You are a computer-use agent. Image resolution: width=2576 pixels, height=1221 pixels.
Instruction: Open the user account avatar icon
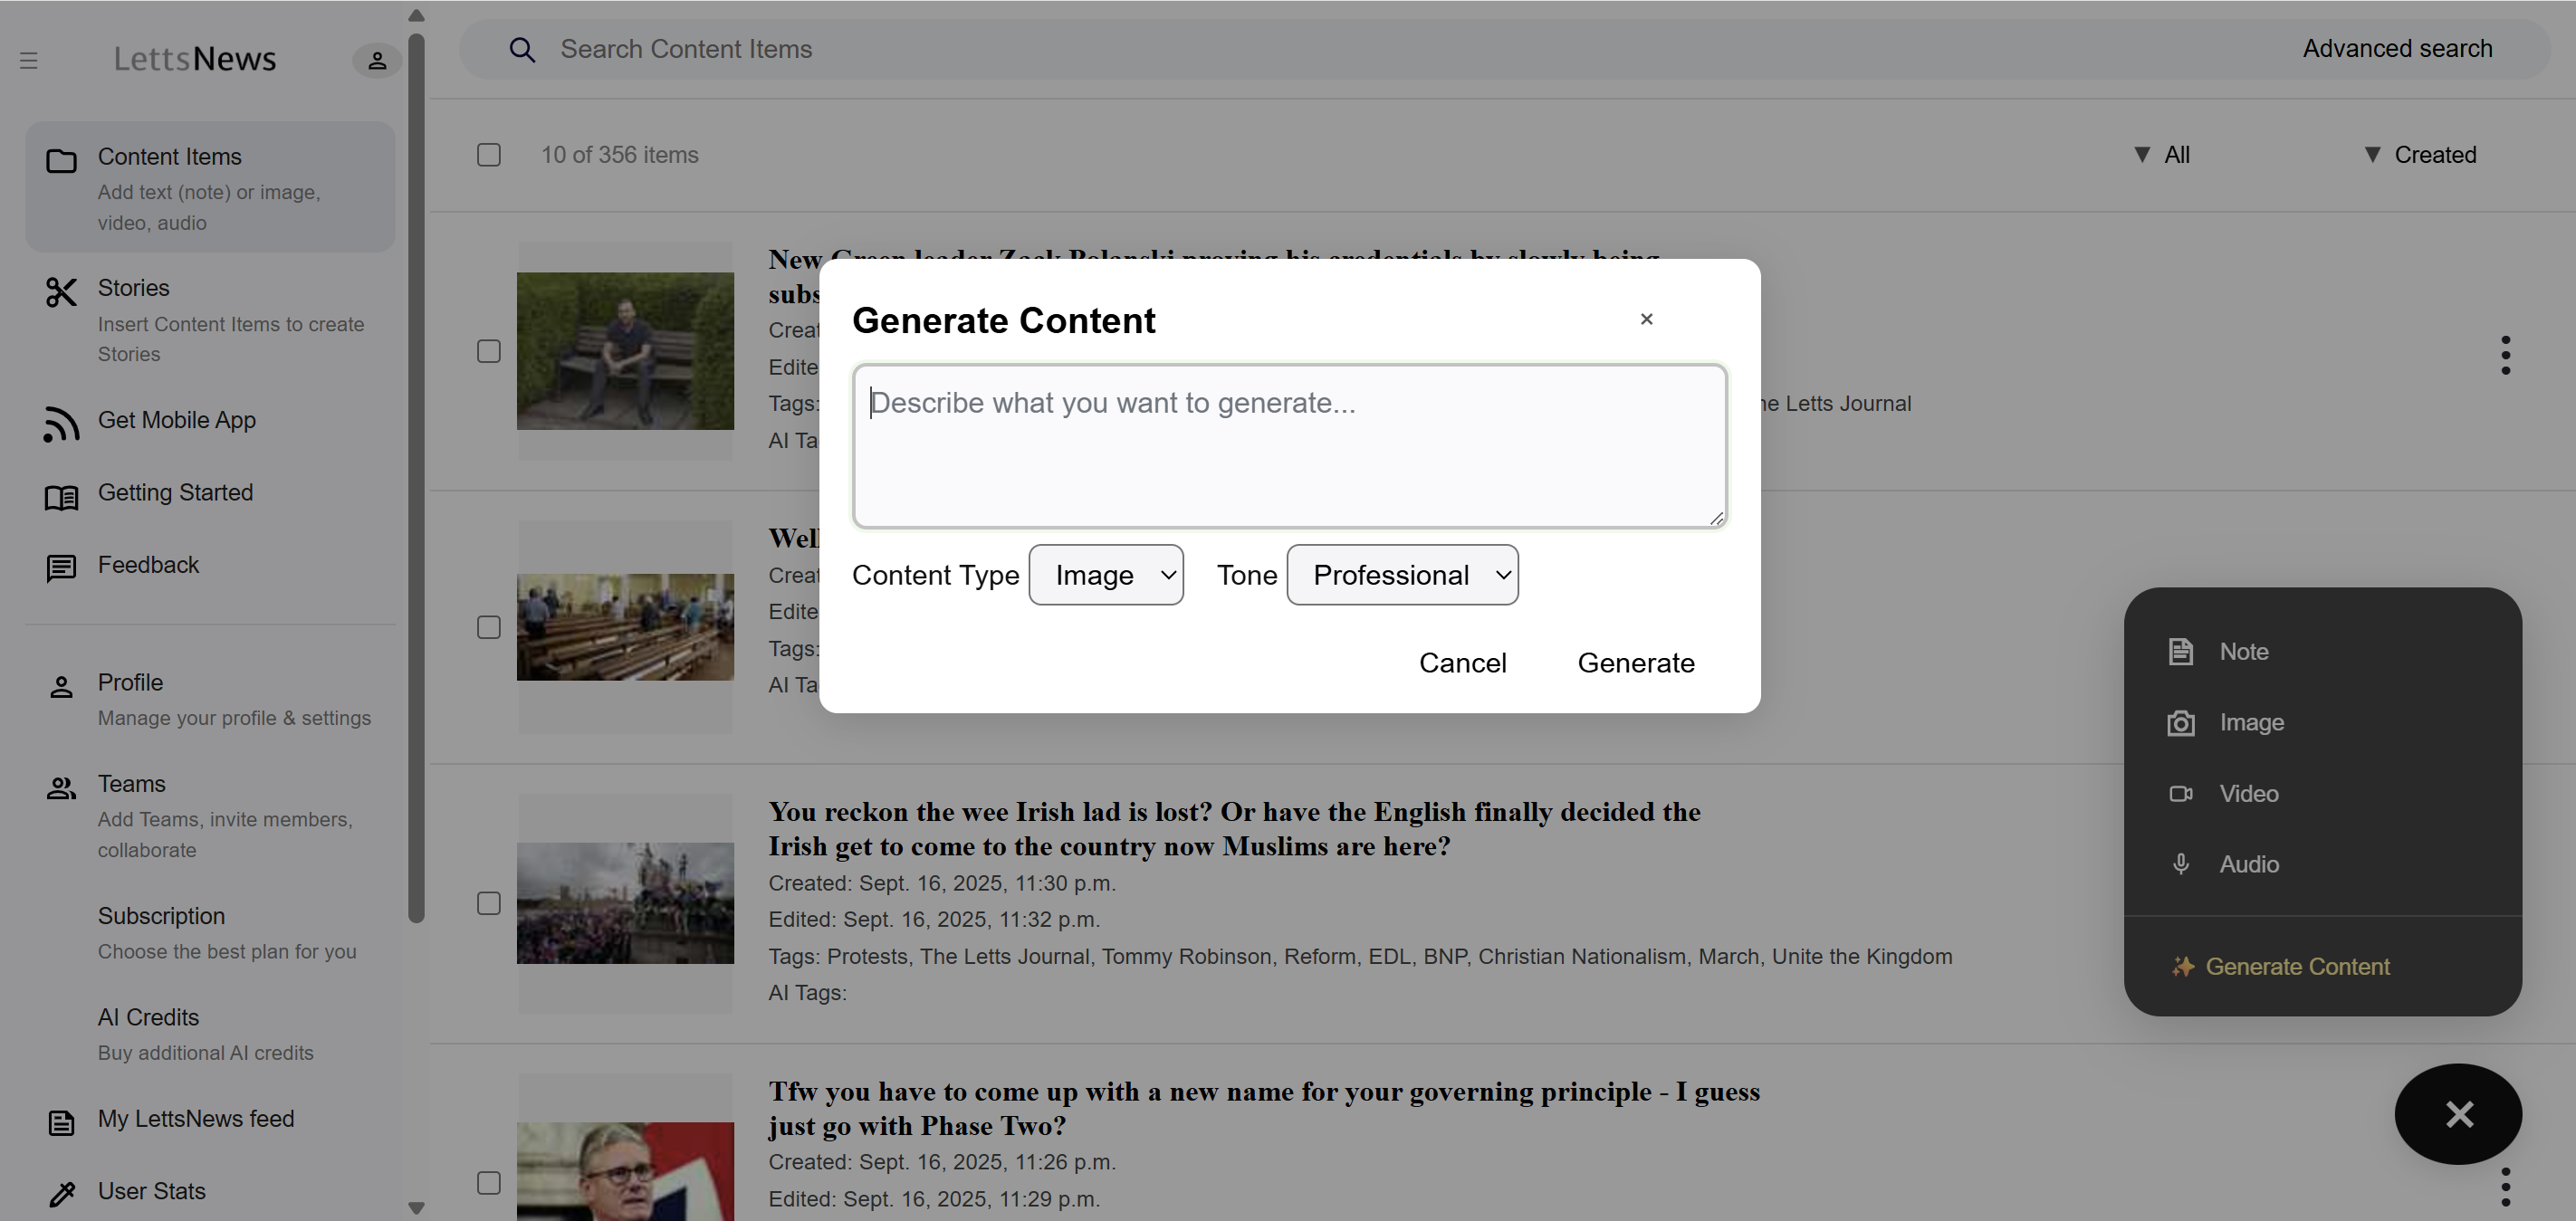377,60
